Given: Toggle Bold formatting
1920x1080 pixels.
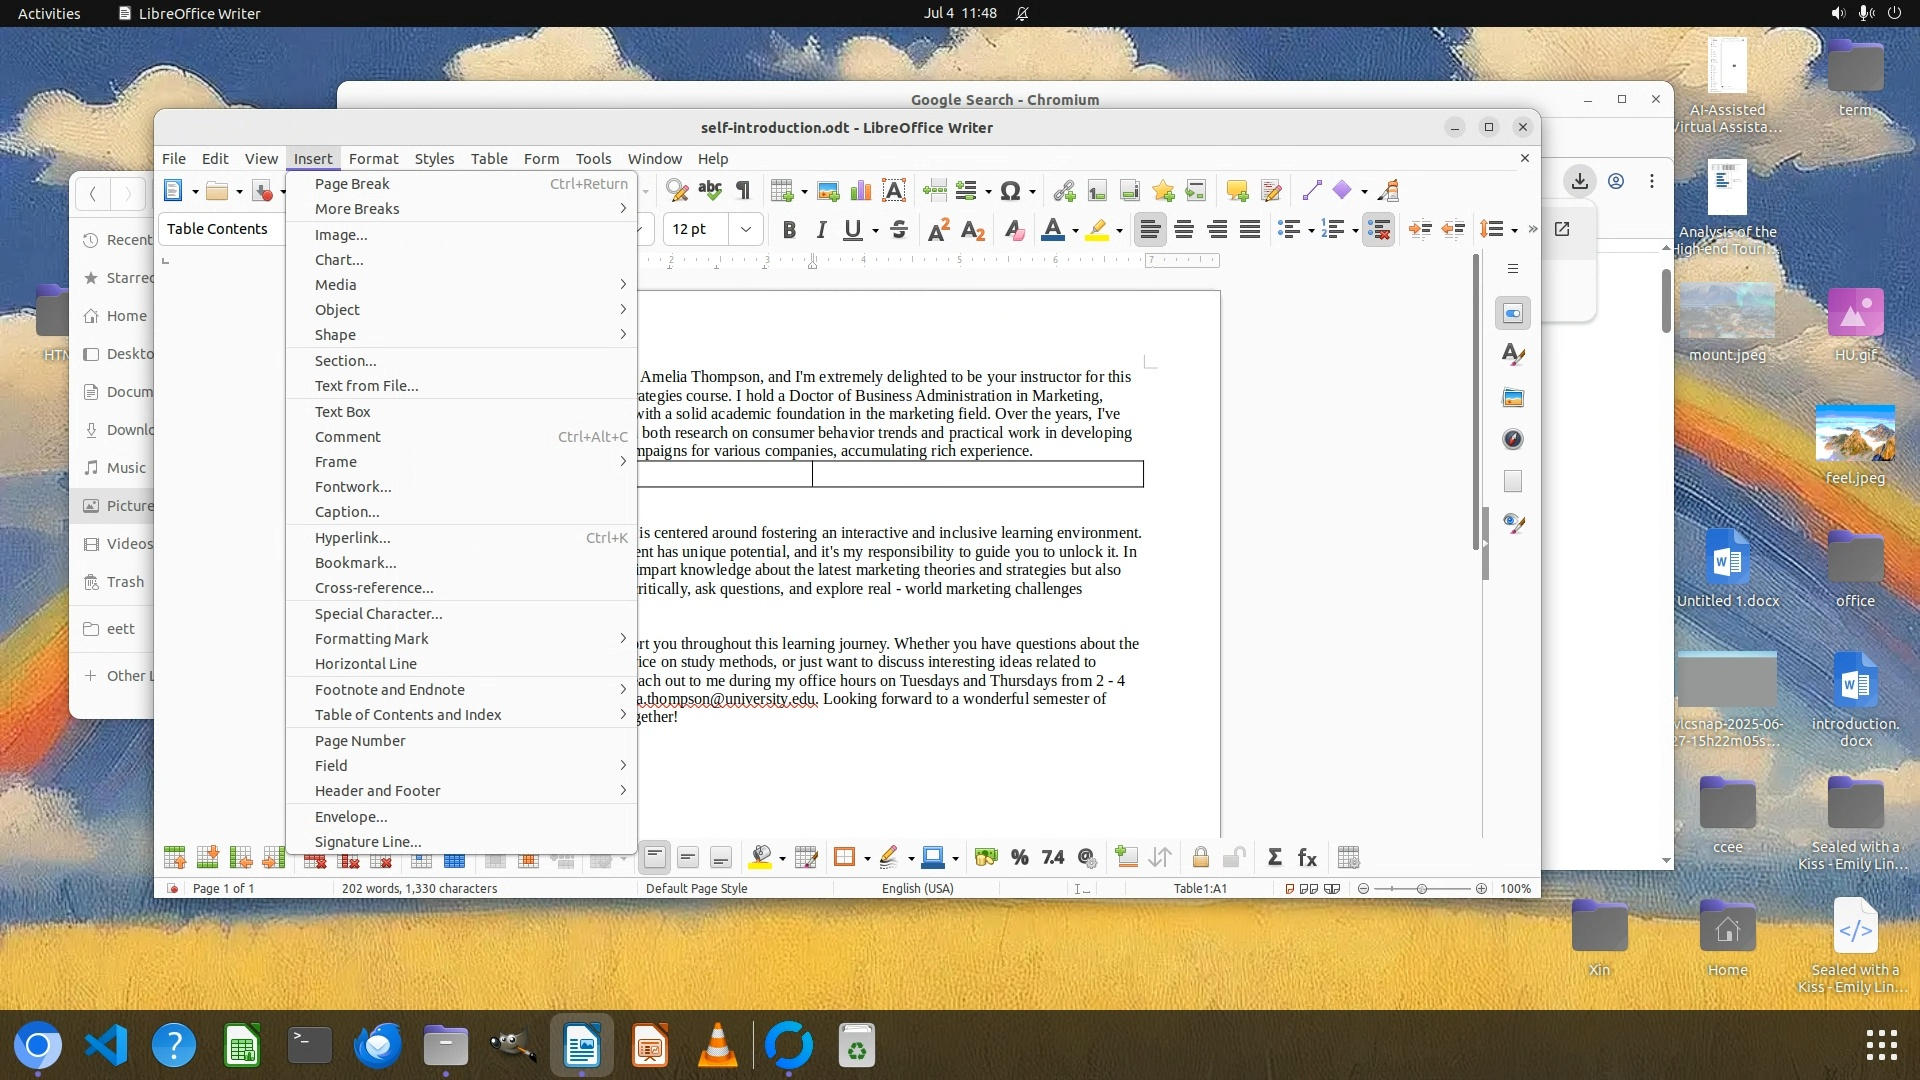Looking at the screenshot, I should point(789,230).
